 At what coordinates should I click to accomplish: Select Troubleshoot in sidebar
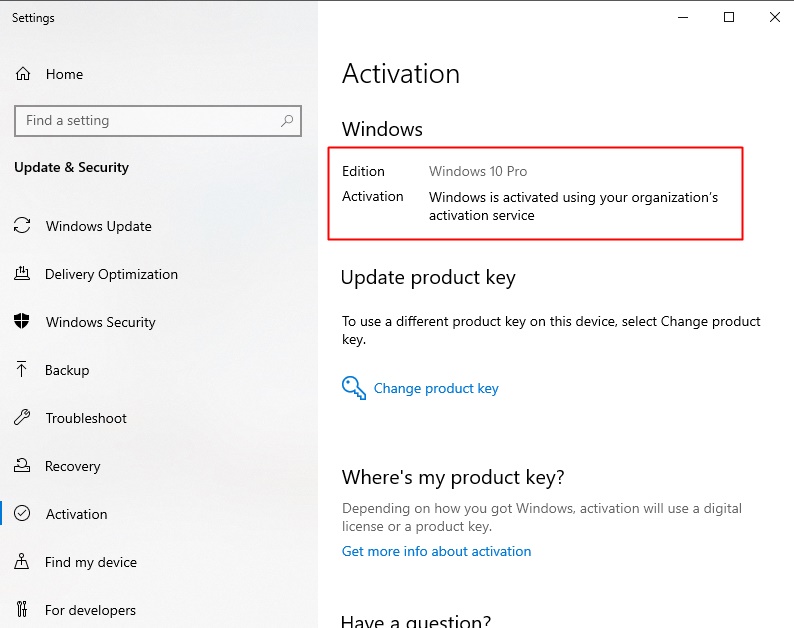coord(86,418)
